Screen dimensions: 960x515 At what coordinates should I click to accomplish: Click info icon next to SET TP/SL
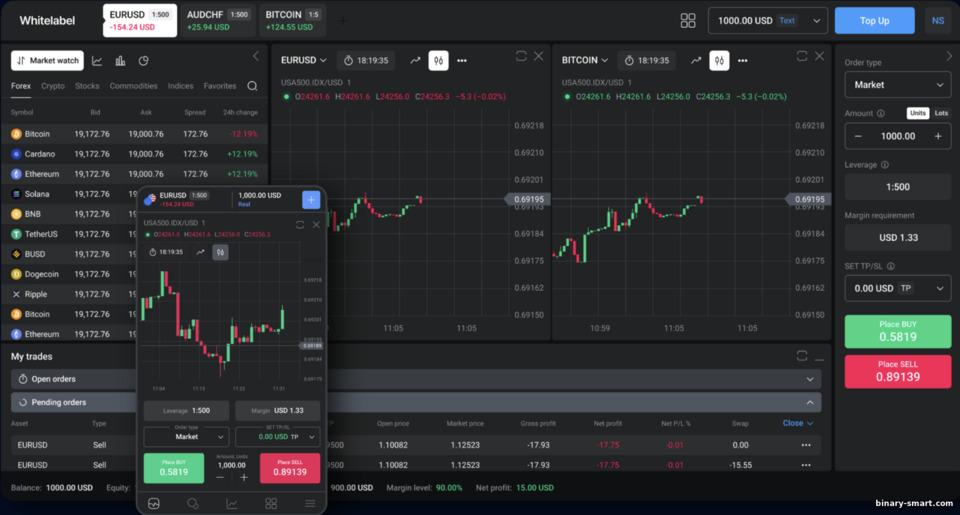(x=891, y=266)
